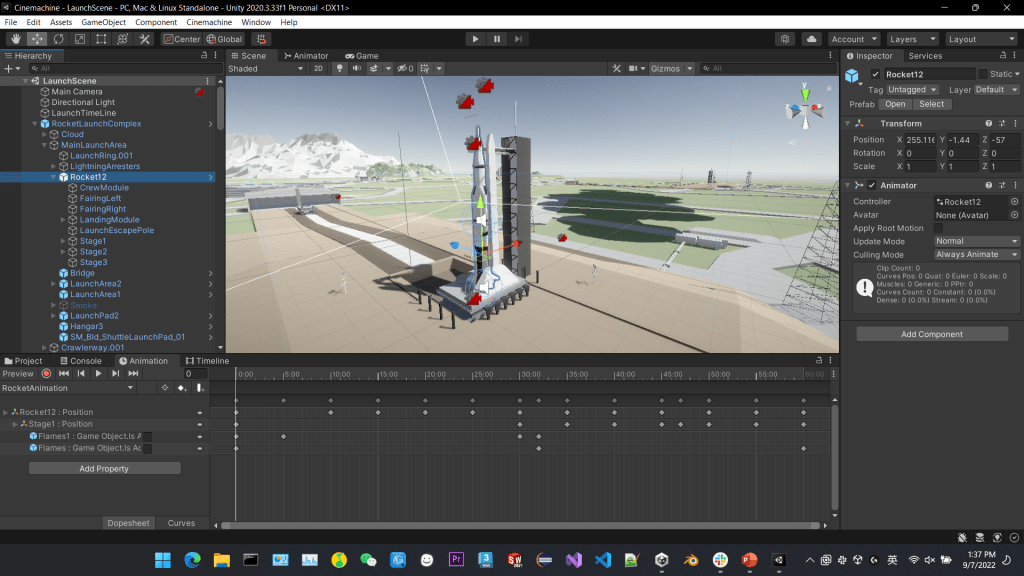
Task: Select the Hand tool in toolbar
Action: click(x=16, y=39)
